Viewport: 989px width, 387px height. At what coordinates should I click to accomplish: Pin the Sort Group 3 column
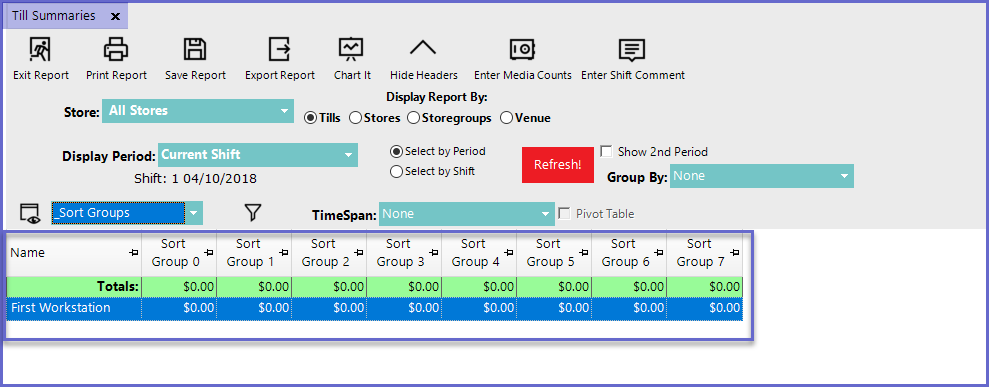pos(434,253)
